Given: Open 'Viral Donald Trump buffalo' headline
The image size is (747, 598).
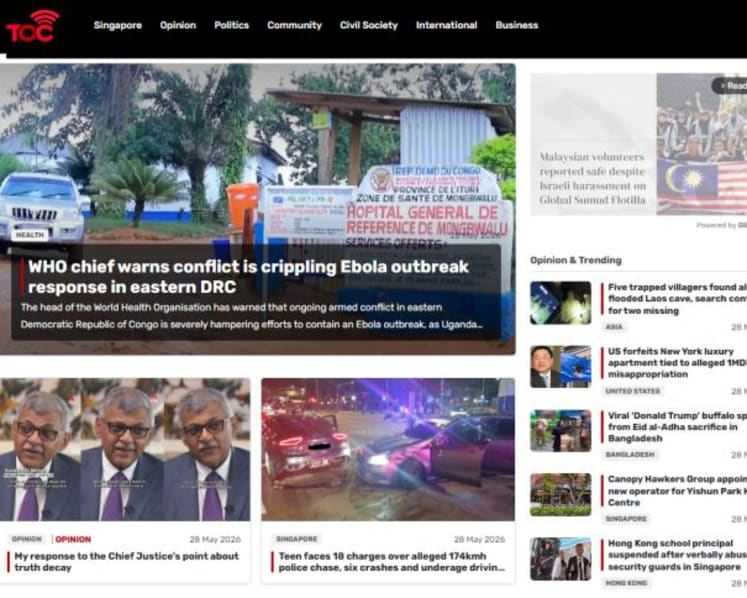Looking at the screenshot, I should click(x=677, y=427).
